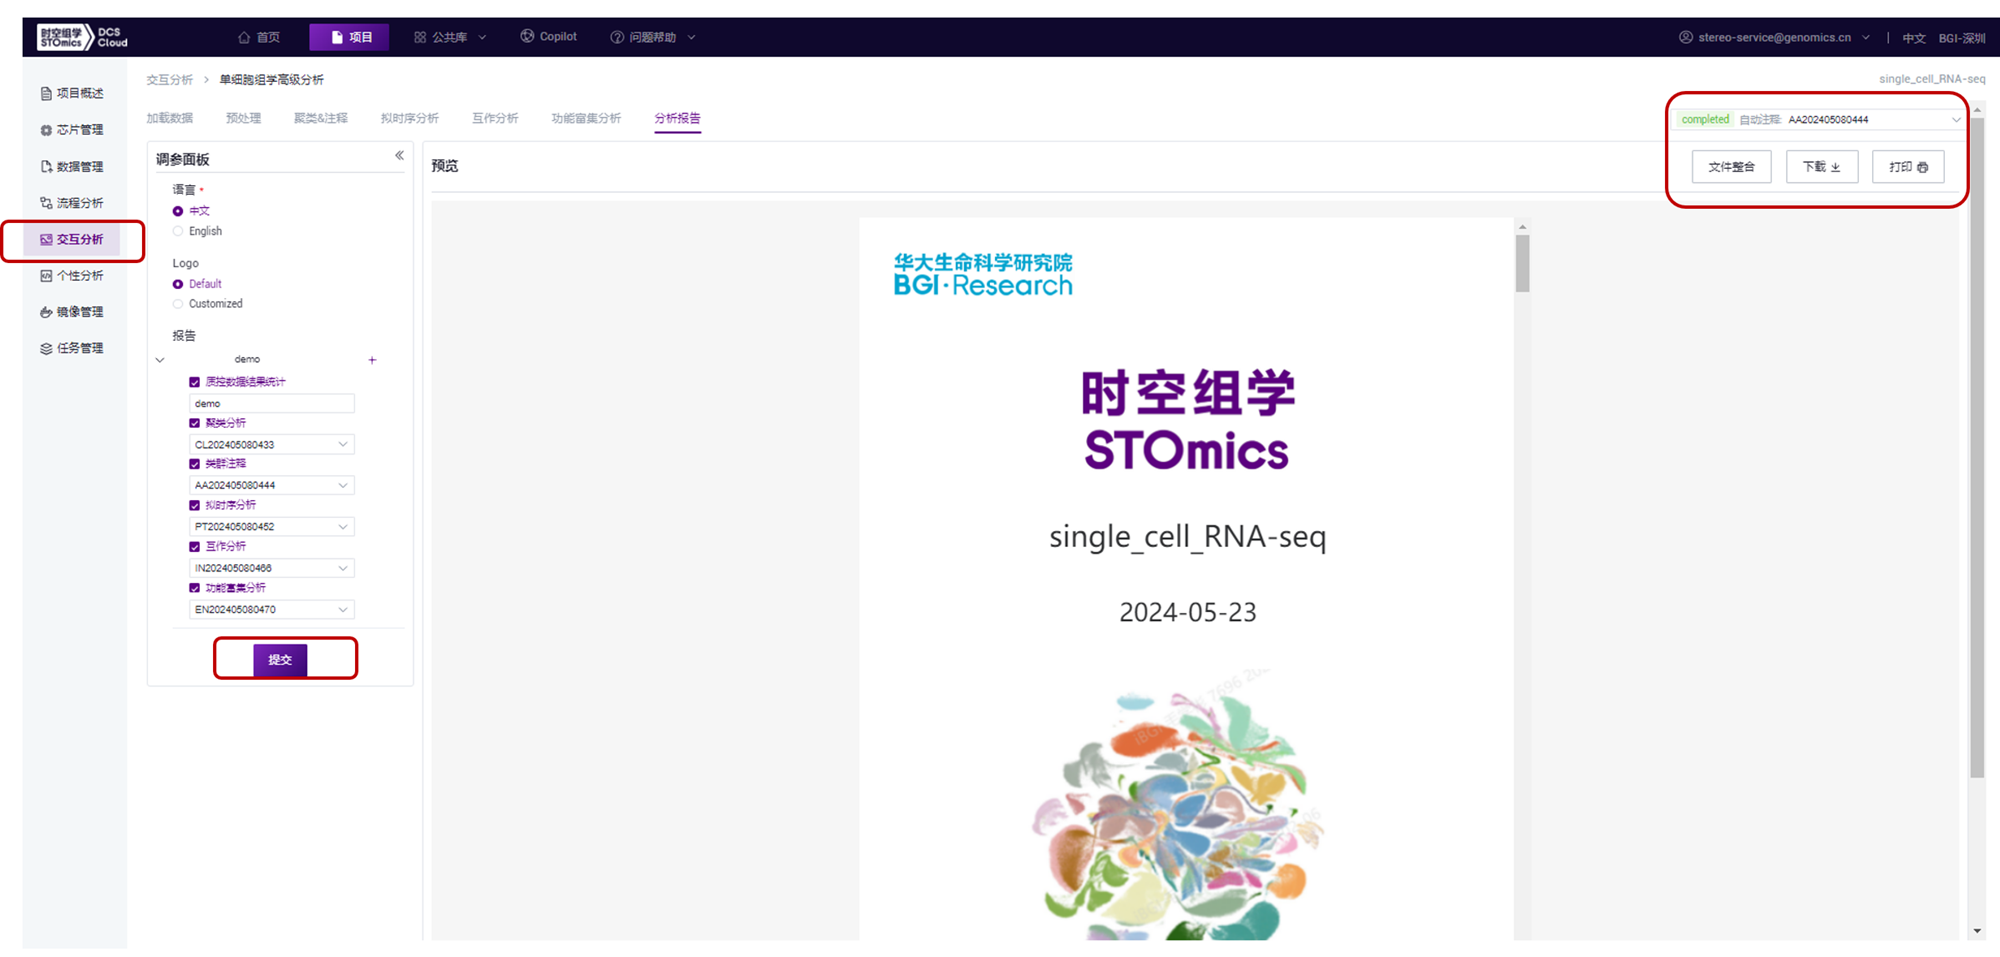Select the 分析报告 tab
The image size is (2000, 957).
[678, 118]
